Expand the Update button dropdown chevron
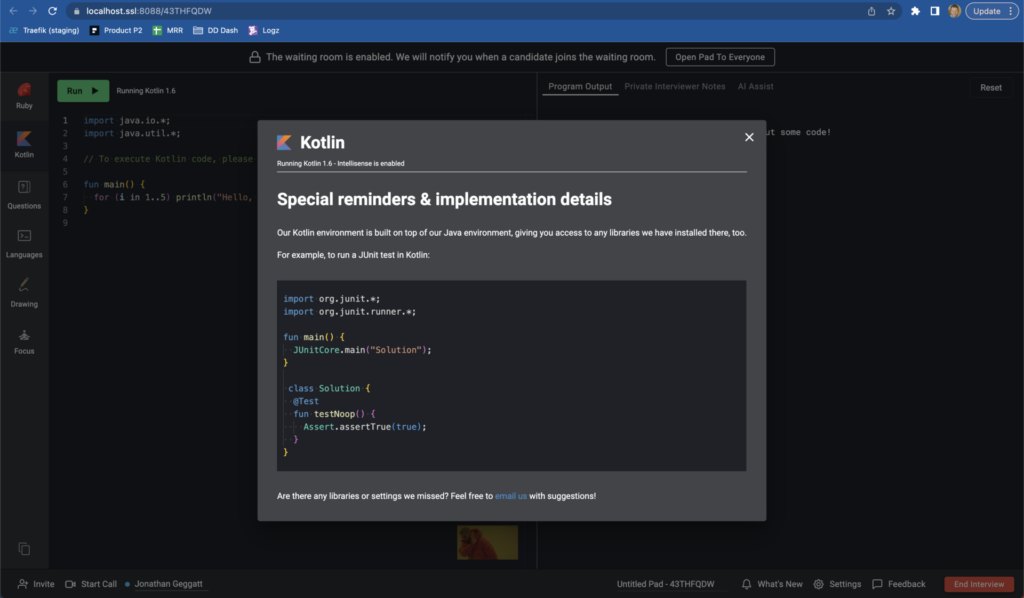This screenshot has height=598, width=1024. click(x=1009, y=10)
